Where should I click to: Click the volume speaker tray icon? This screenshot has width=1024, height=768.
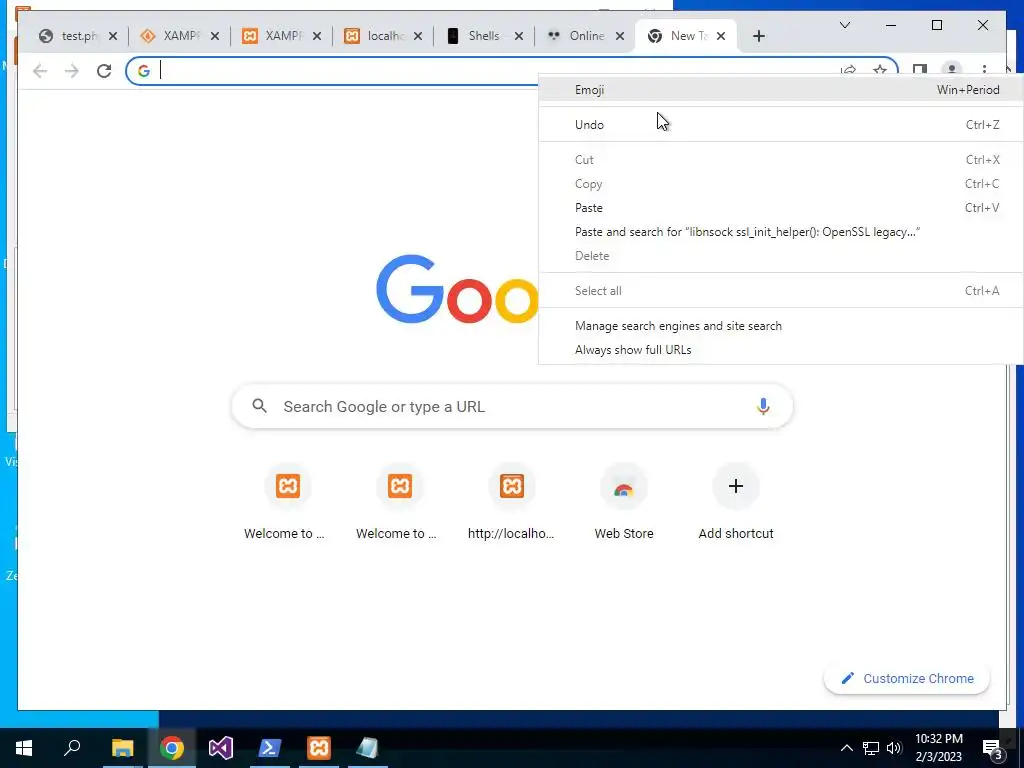pyautogui.click(x=894, y=748)
